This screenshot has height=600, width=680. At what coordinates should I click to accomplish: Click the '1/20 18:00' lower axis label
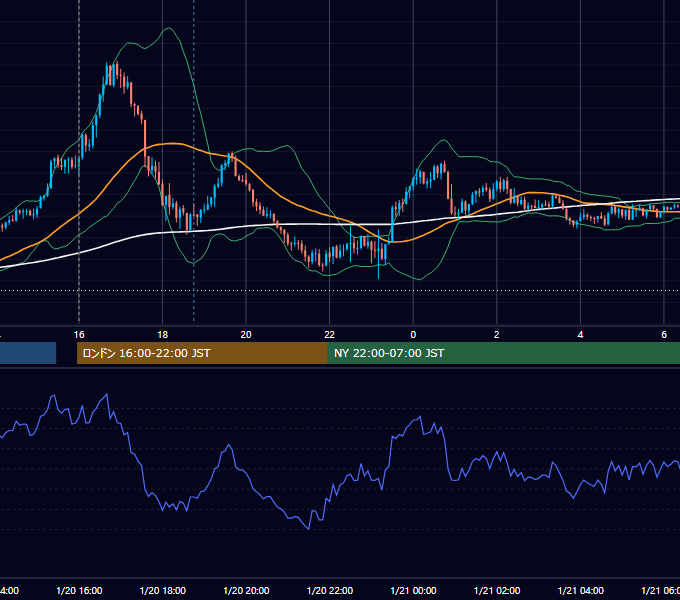(x=163, y=591)
